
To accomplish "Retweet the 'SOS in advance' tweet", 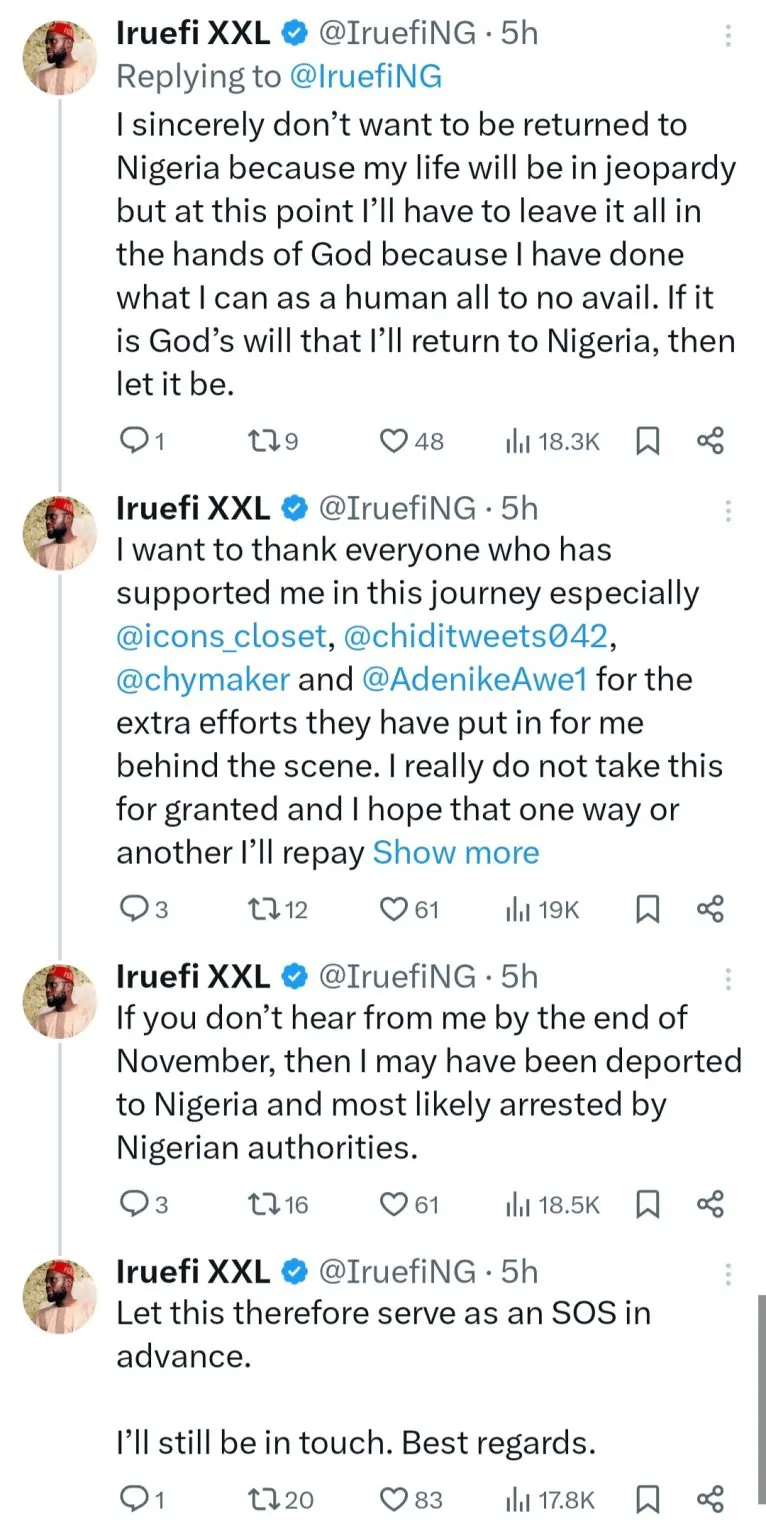I will coord(263,1499).
